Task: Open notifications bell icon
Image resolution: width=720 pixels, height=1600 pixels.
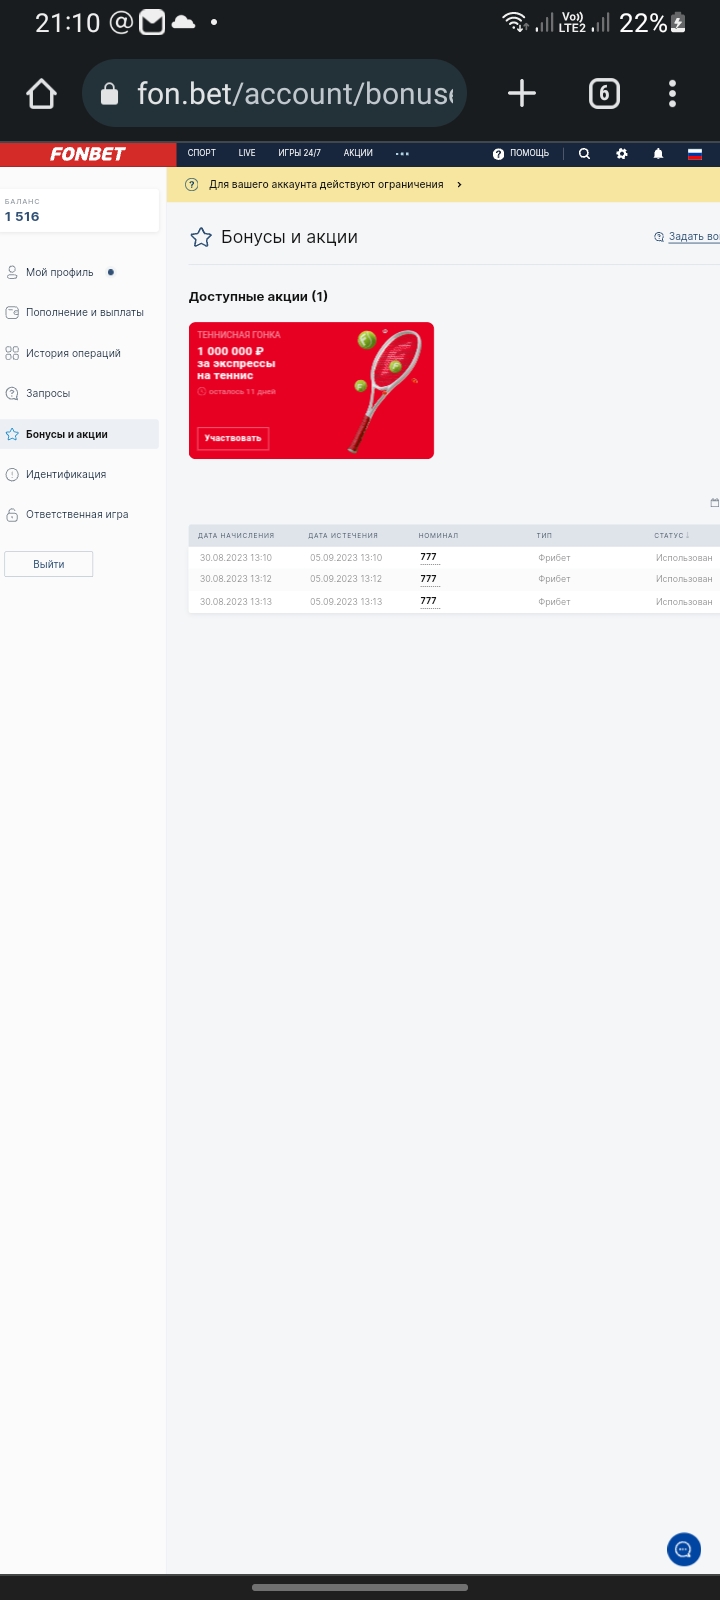Action: tap(658, 154)
